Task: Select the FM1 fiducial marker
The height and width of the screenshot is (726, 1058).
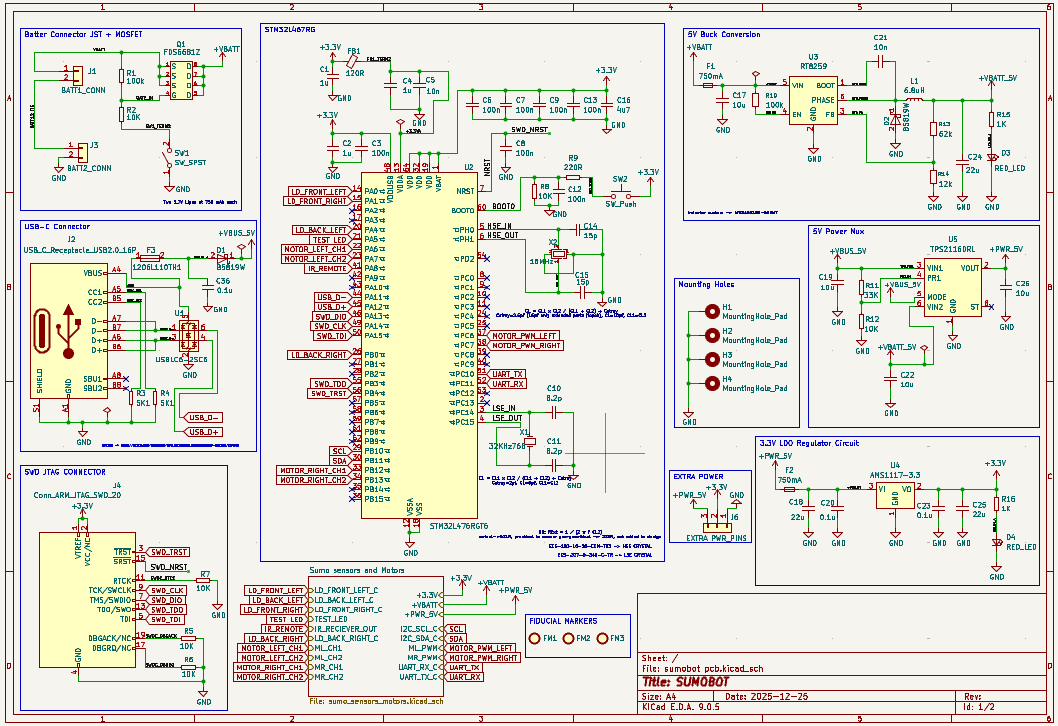Action: click(534, 638)
